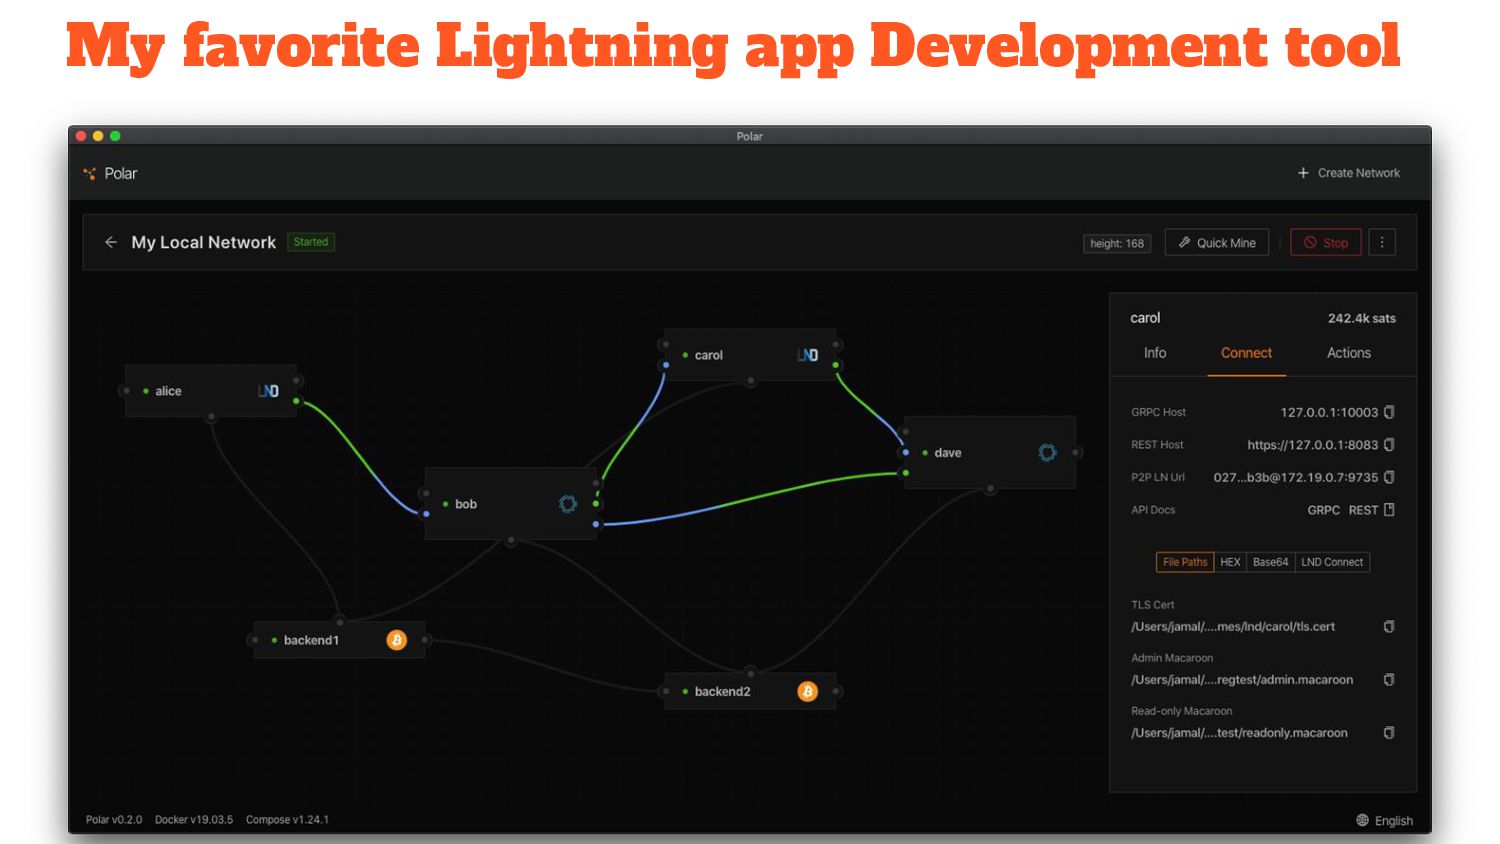1500x844 pixels.
Task: Open the Actions tab
Action: (1349, 353)
